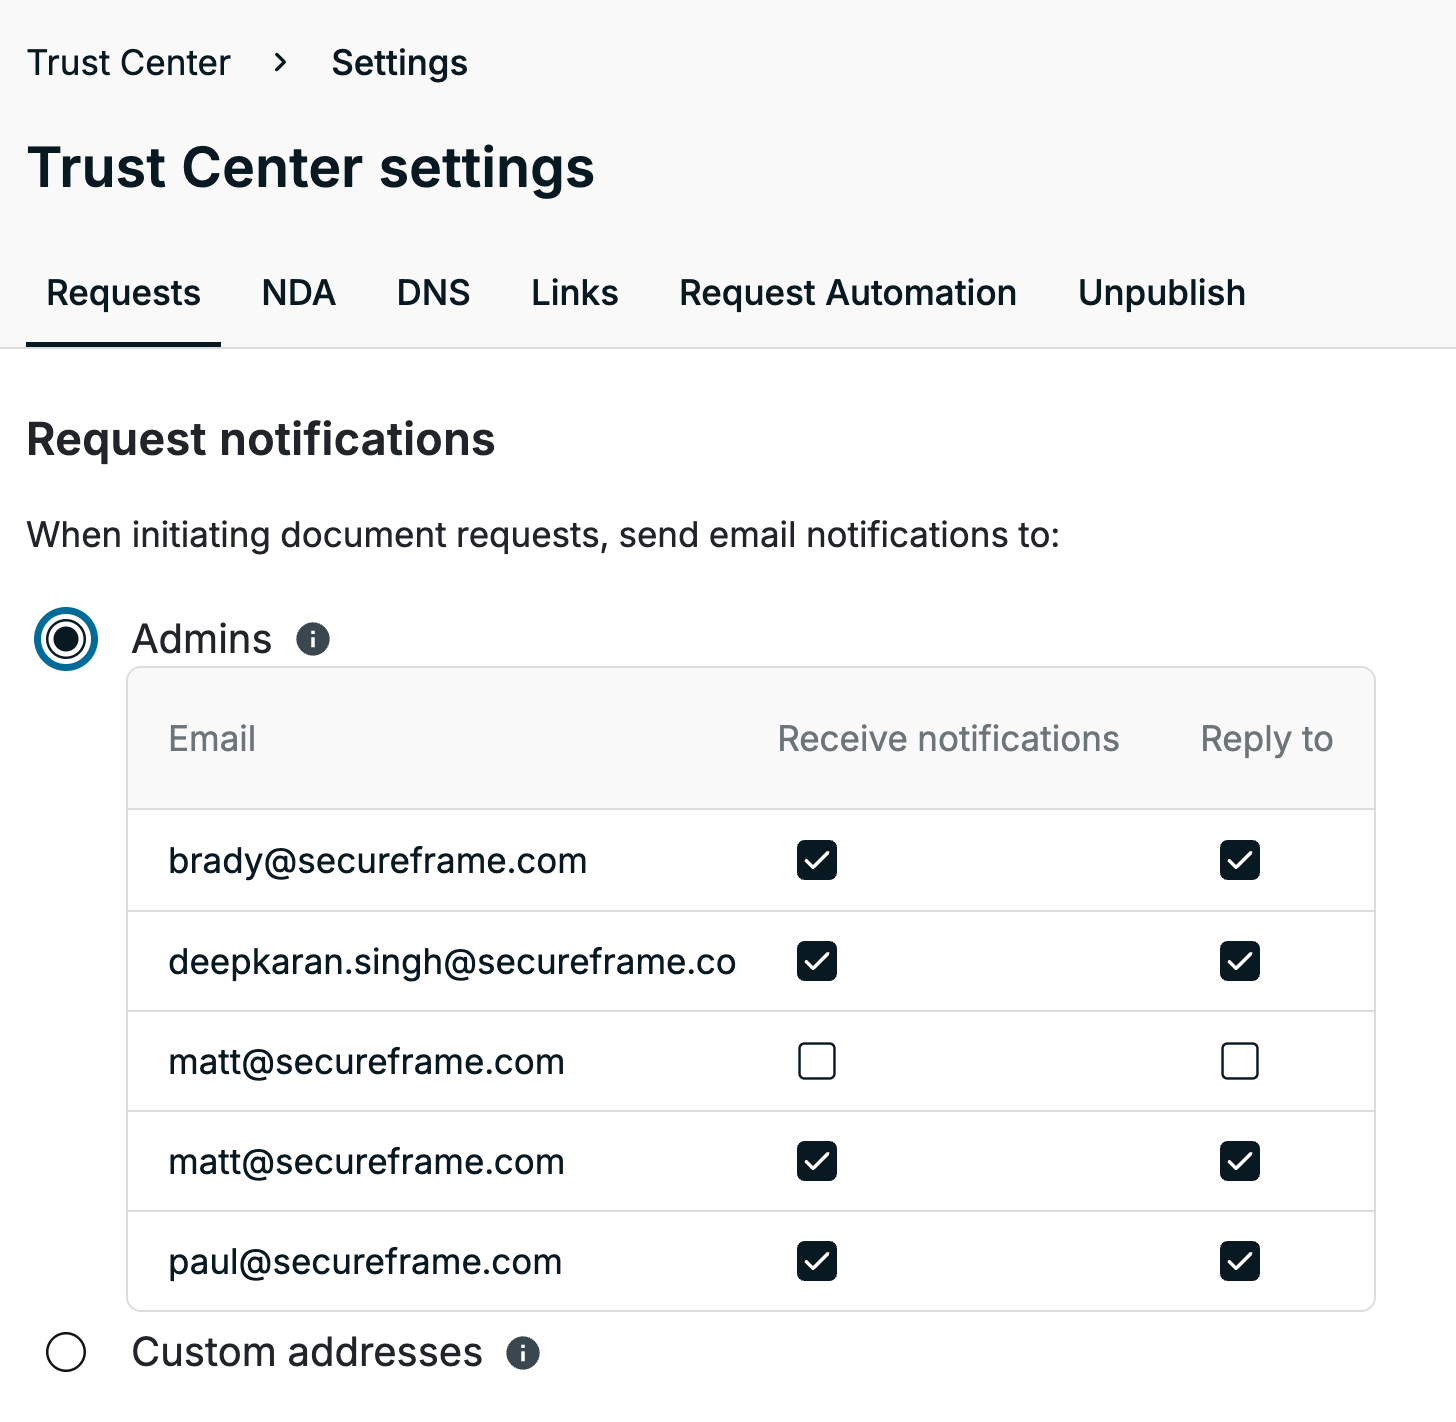Select the Unpublish tab

pyautogui.click(x=1162, y=293)
